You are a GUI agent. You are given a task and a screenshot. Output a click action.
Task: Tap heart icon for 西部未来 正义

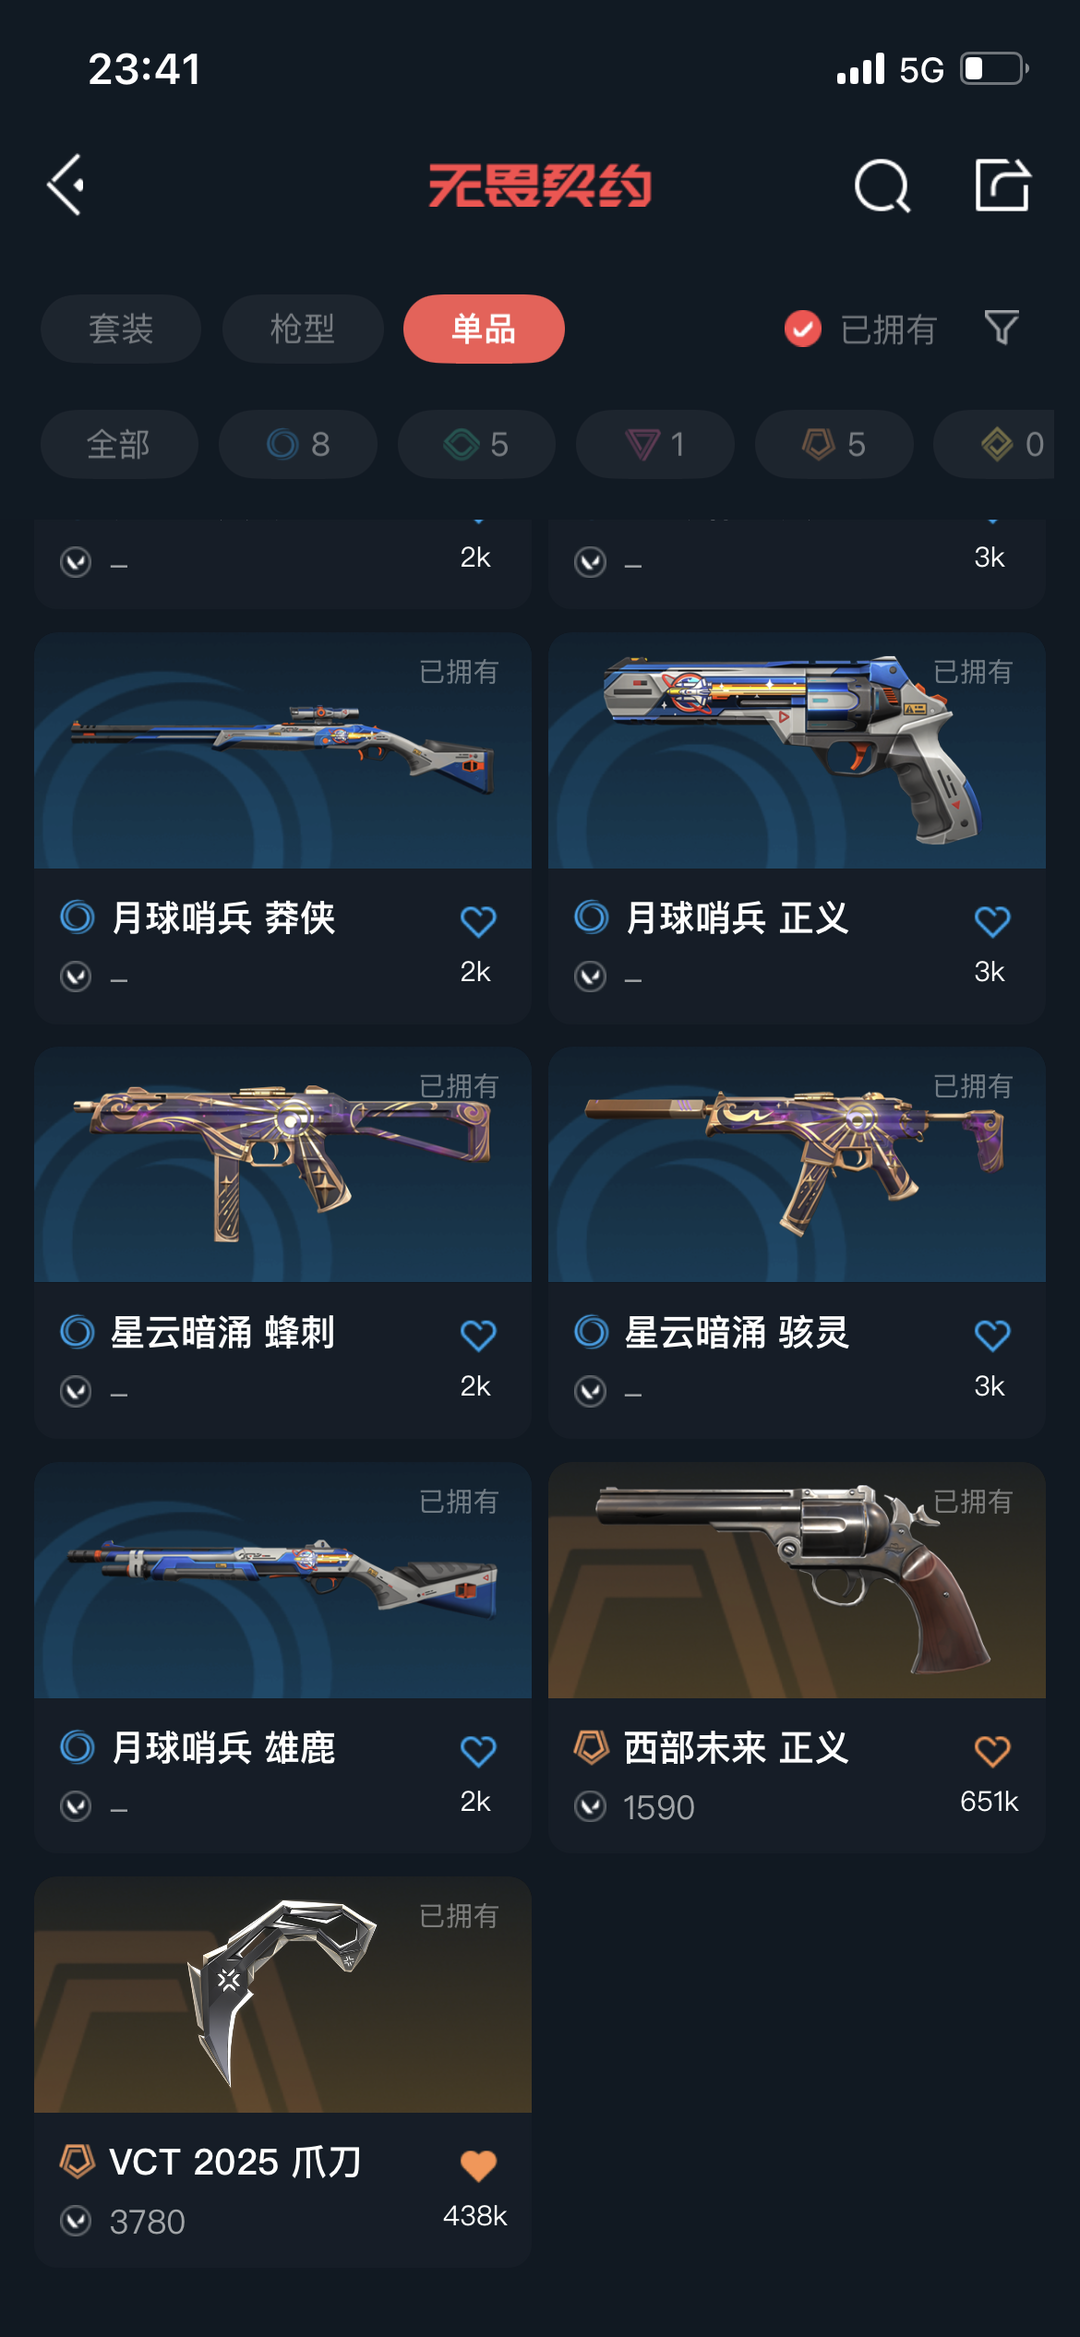click(x=992, y=1750)
